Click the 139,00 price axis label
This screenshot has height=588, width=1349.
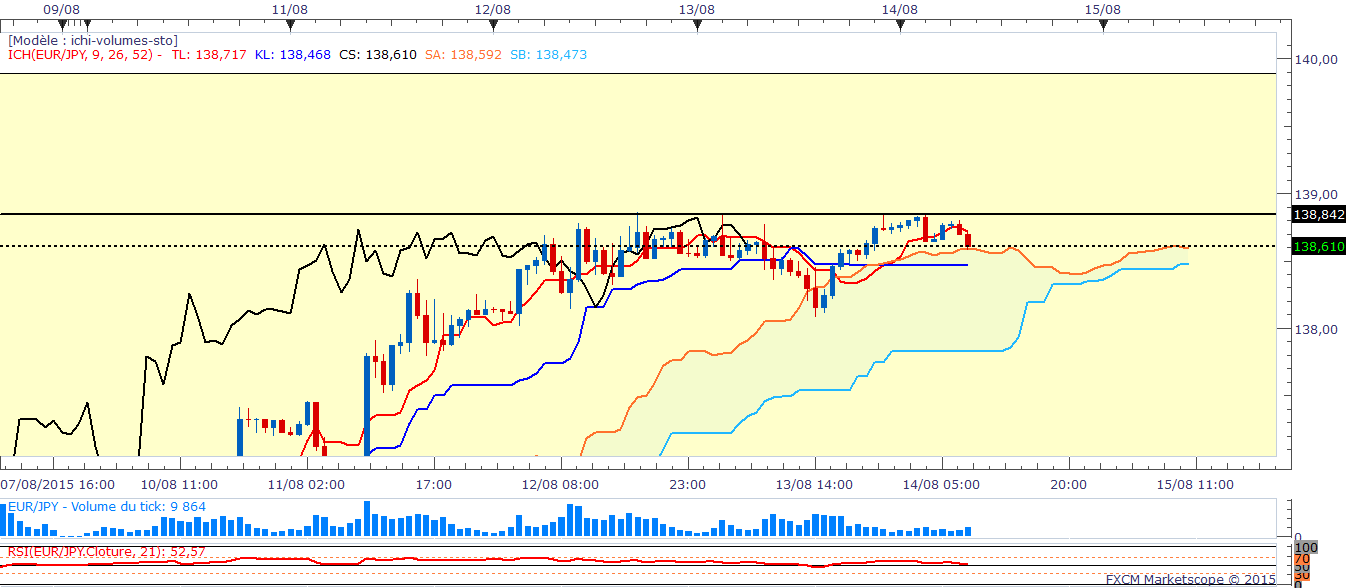point(1316,194)
